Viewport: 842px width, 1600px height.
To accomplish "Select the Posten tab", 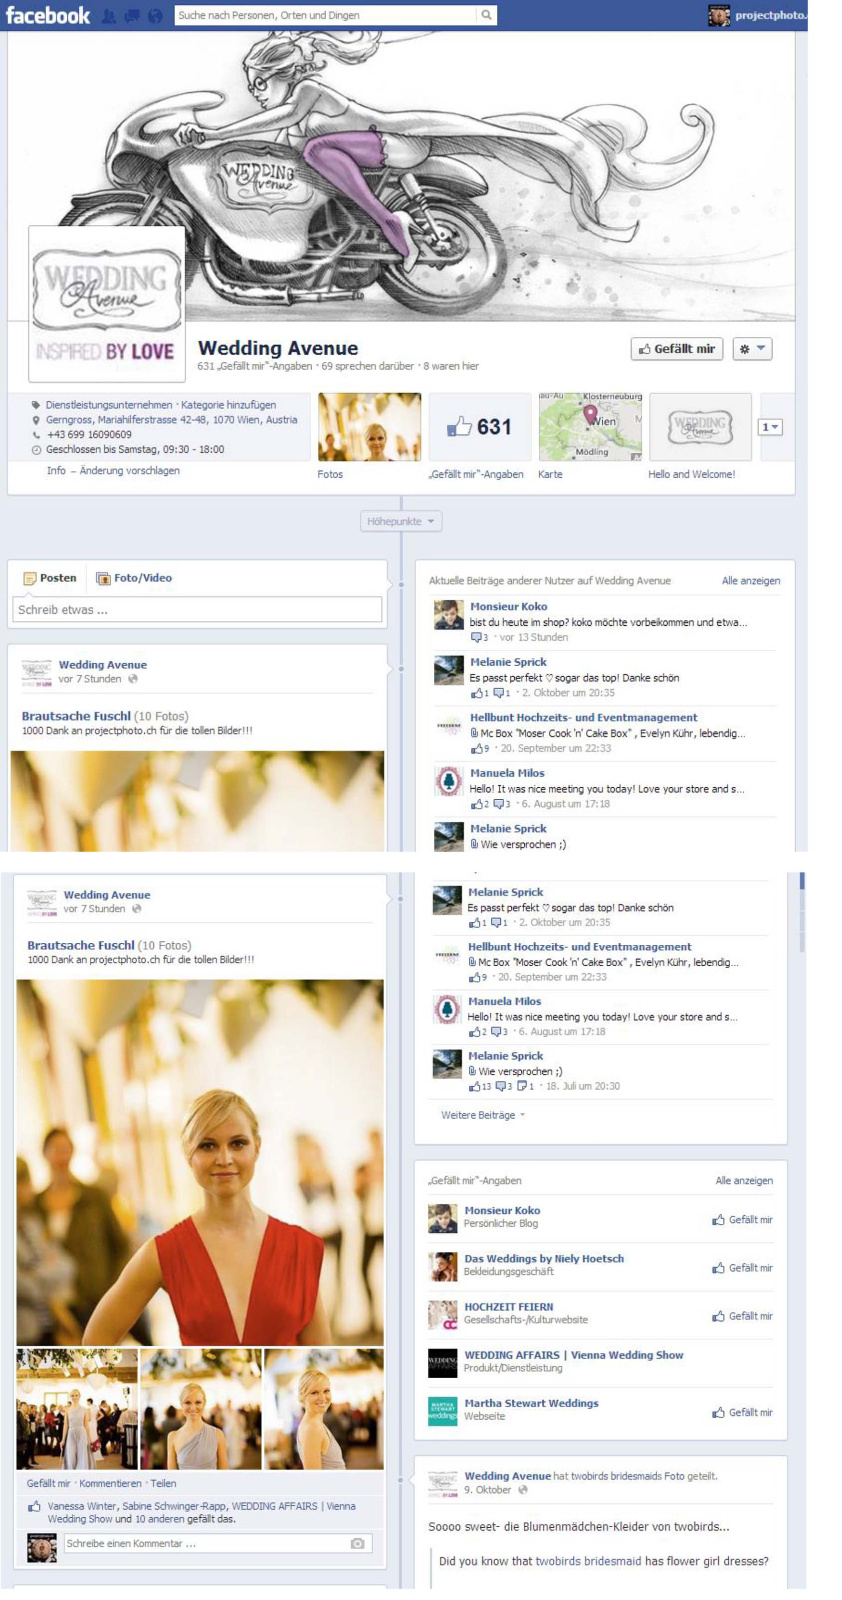I will (x=50, y=578).
